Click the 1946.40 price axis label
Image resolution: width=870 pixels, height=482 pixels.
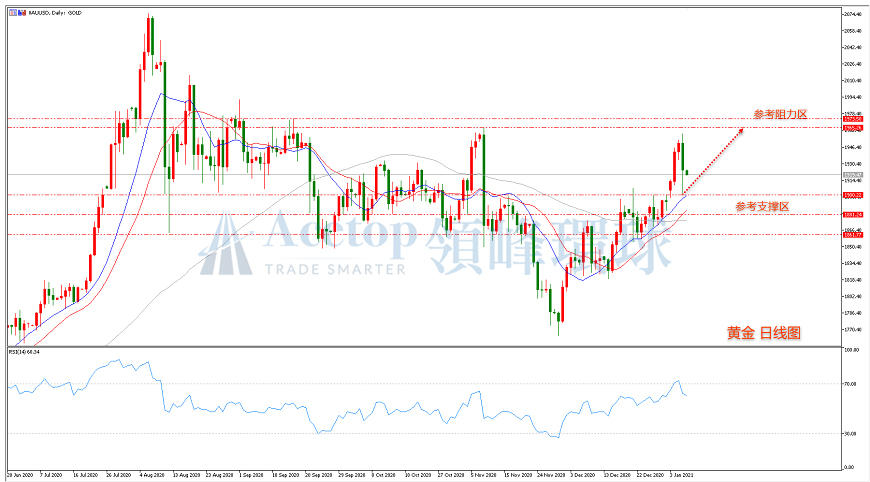click(x=853, y=148)
